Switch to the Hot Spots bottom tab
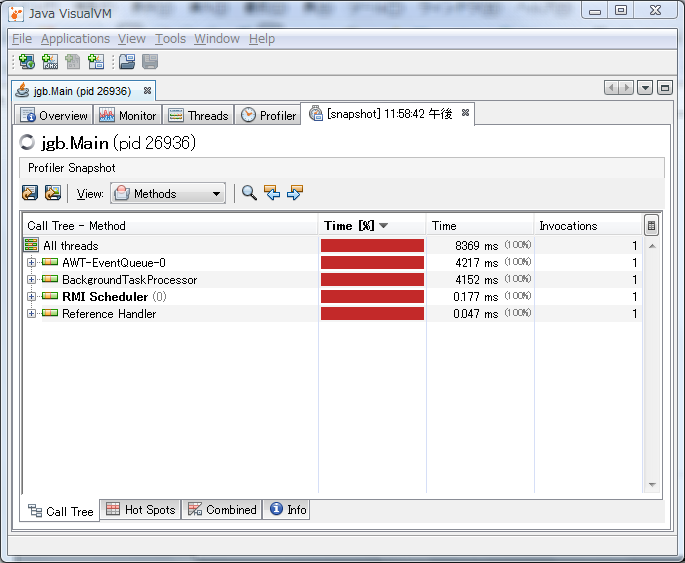 point(141,510)
